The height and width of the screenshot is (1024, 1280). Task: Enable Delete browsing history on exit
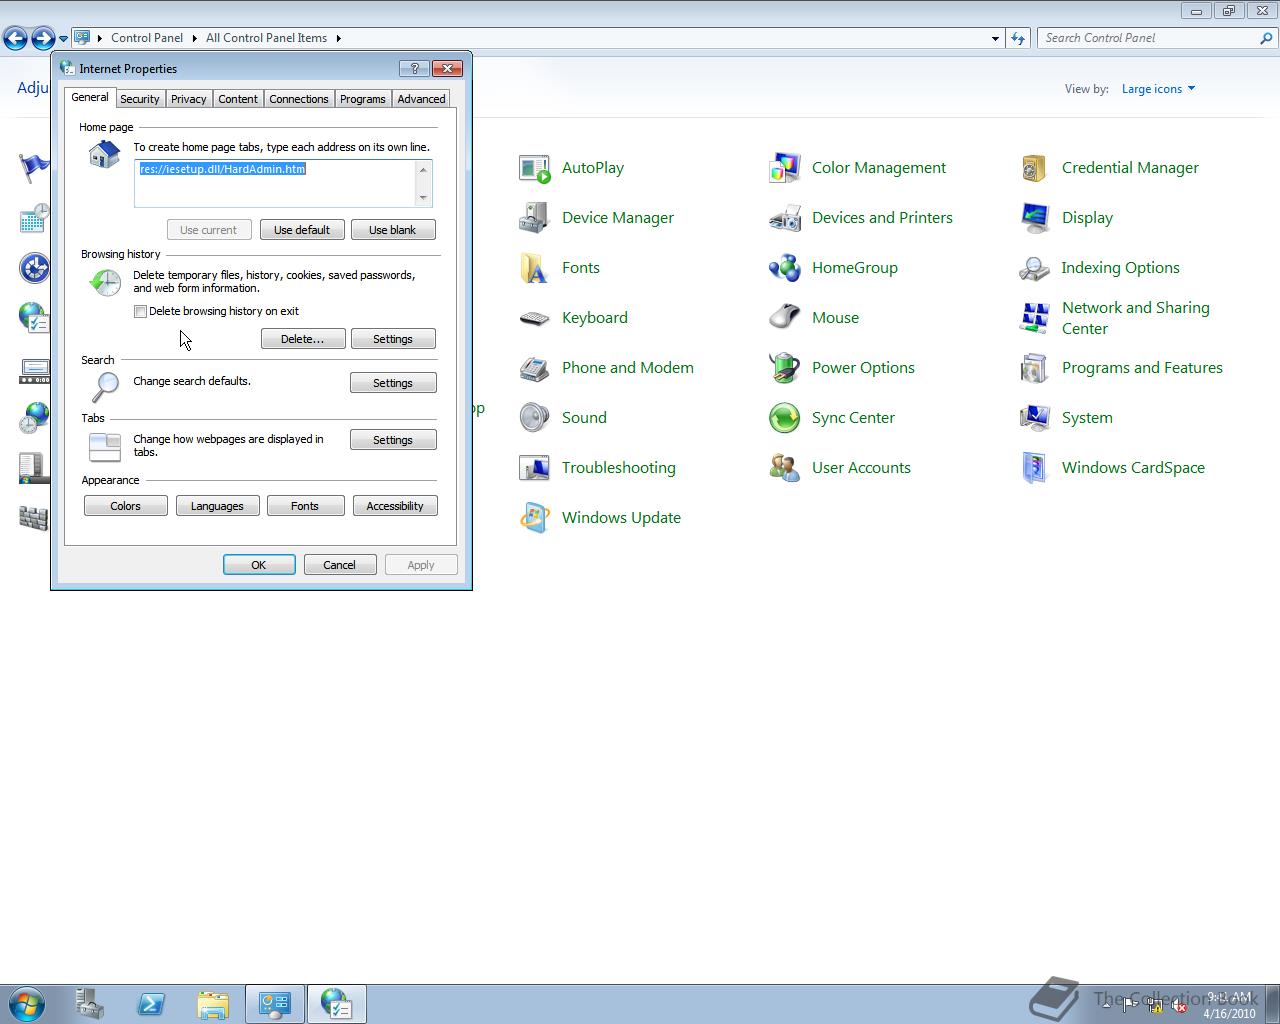coord(141,311)
